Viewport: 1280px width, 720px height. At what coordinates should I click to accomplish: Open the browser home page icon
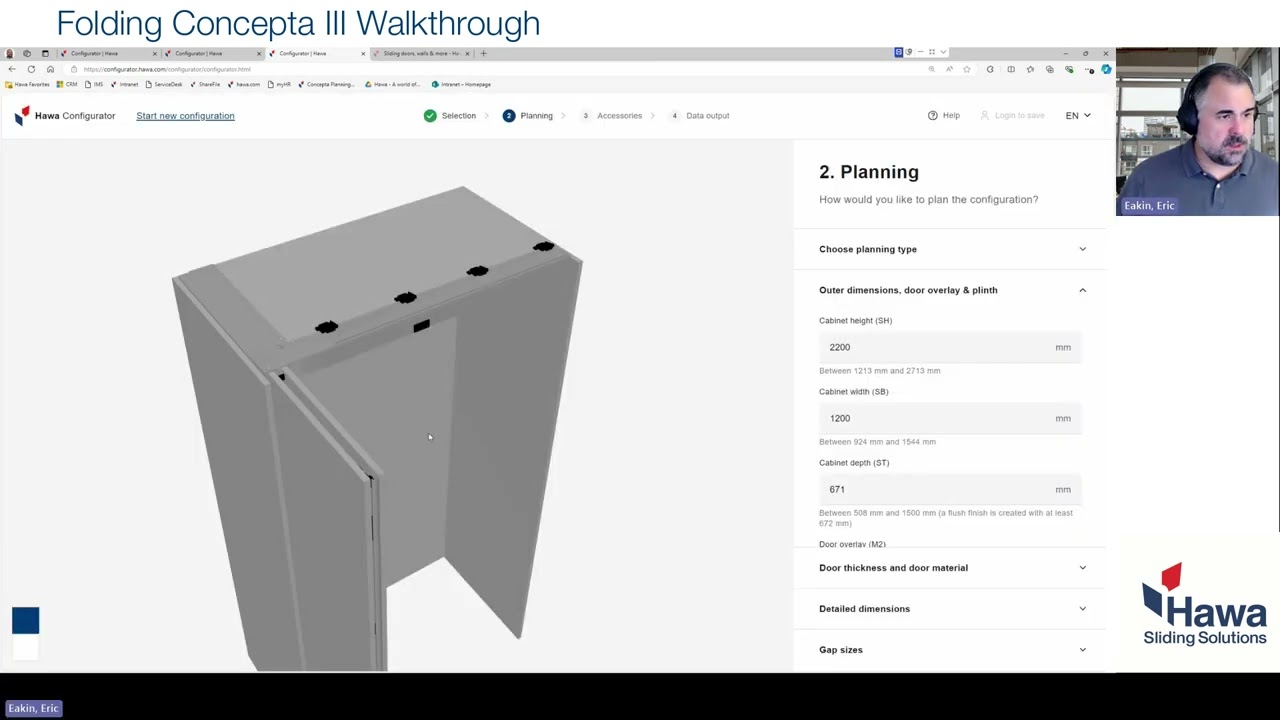point(50,69)
